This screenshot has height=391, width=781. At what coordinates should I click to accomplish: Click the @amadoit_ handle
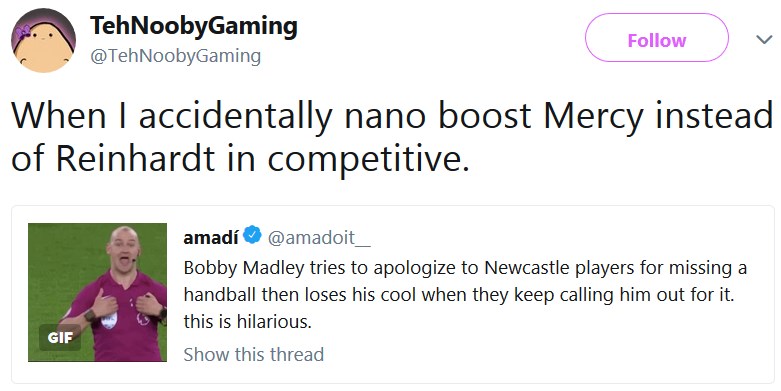tap(319, 238)
